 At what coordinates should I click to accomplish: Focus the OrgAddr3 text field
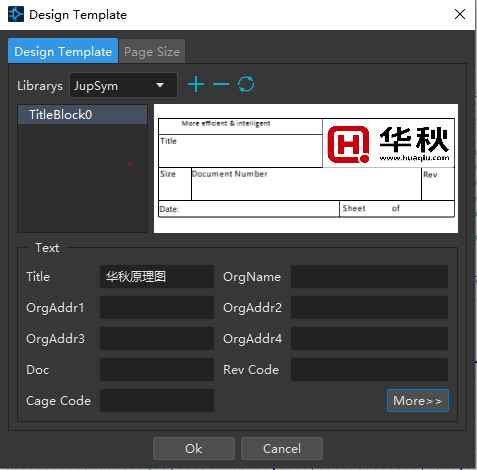pyautogui.click(x=157, y=338)
